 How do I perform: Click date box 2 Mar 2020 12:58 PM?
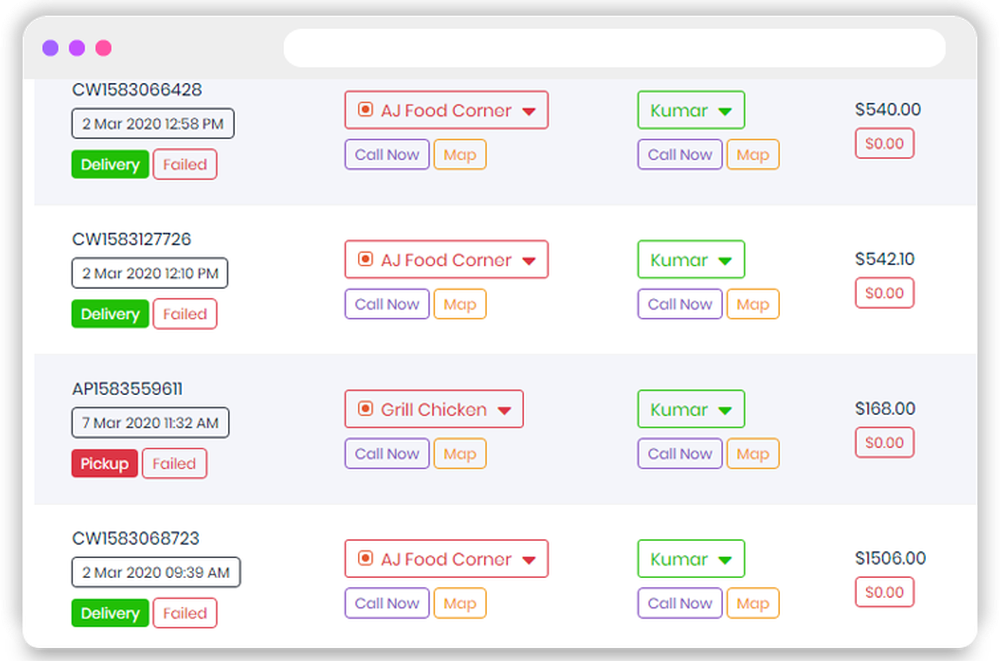tap(153, 124)
